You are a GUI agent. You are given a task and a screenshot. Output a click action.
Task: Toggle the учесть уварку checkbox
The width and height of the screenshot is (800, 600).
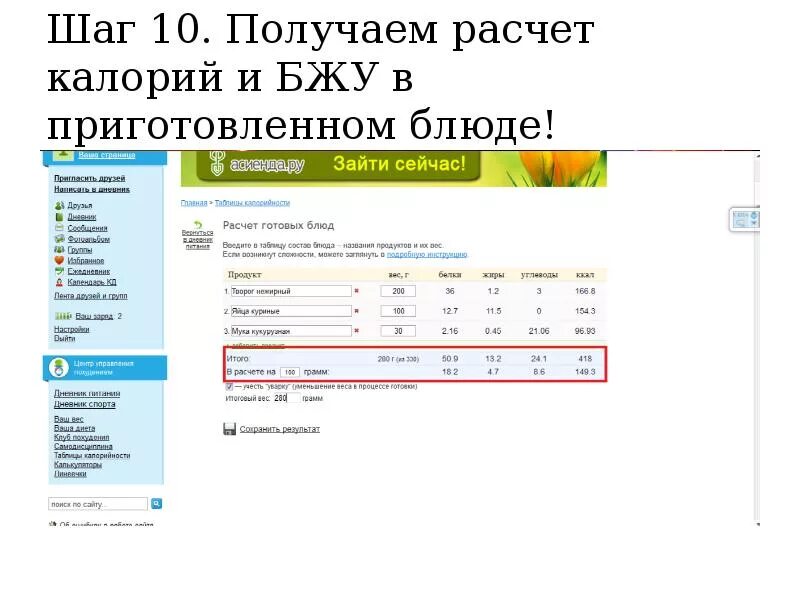point(229,387)
